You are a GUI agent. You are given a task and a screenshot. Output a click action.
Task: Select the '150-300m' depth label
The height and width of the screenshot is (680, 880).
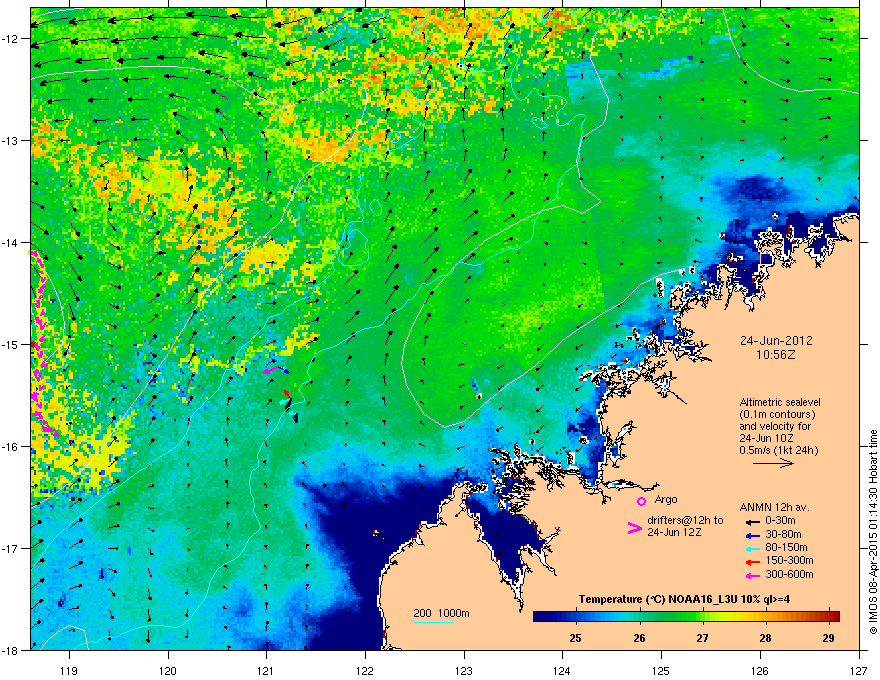[789, 560]
